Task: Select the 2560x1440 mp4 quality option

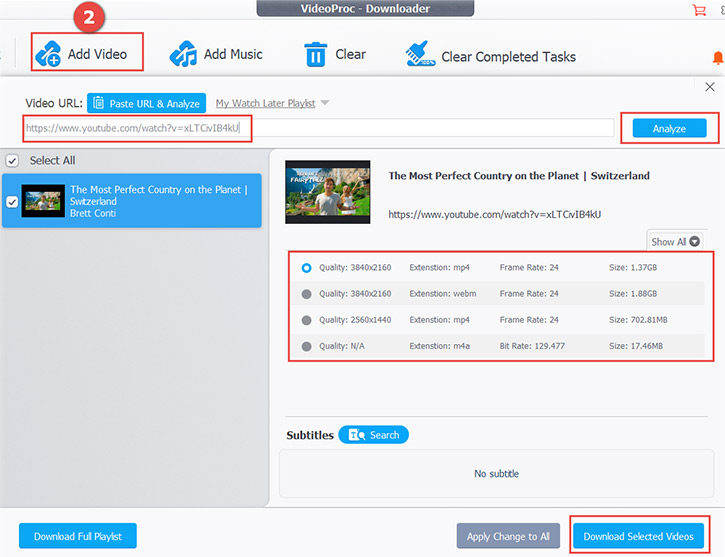Action: click(306, 320)
